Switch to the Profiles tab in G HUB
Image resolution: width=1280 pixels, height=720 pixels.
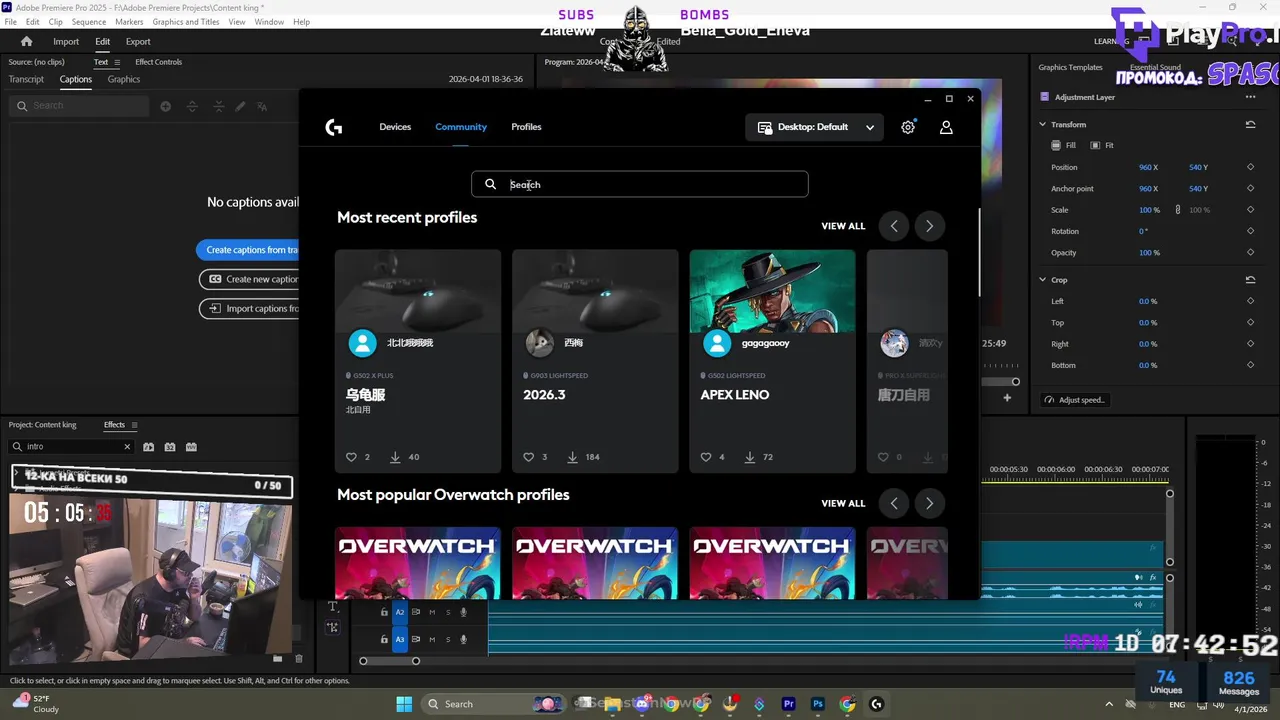tap(526, 127)
